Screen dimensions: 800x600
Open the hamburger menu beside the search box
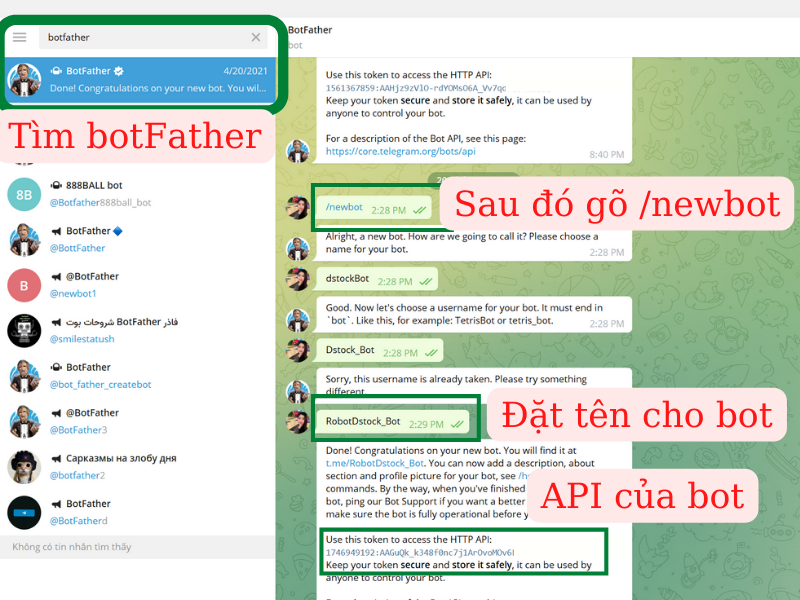19,37
